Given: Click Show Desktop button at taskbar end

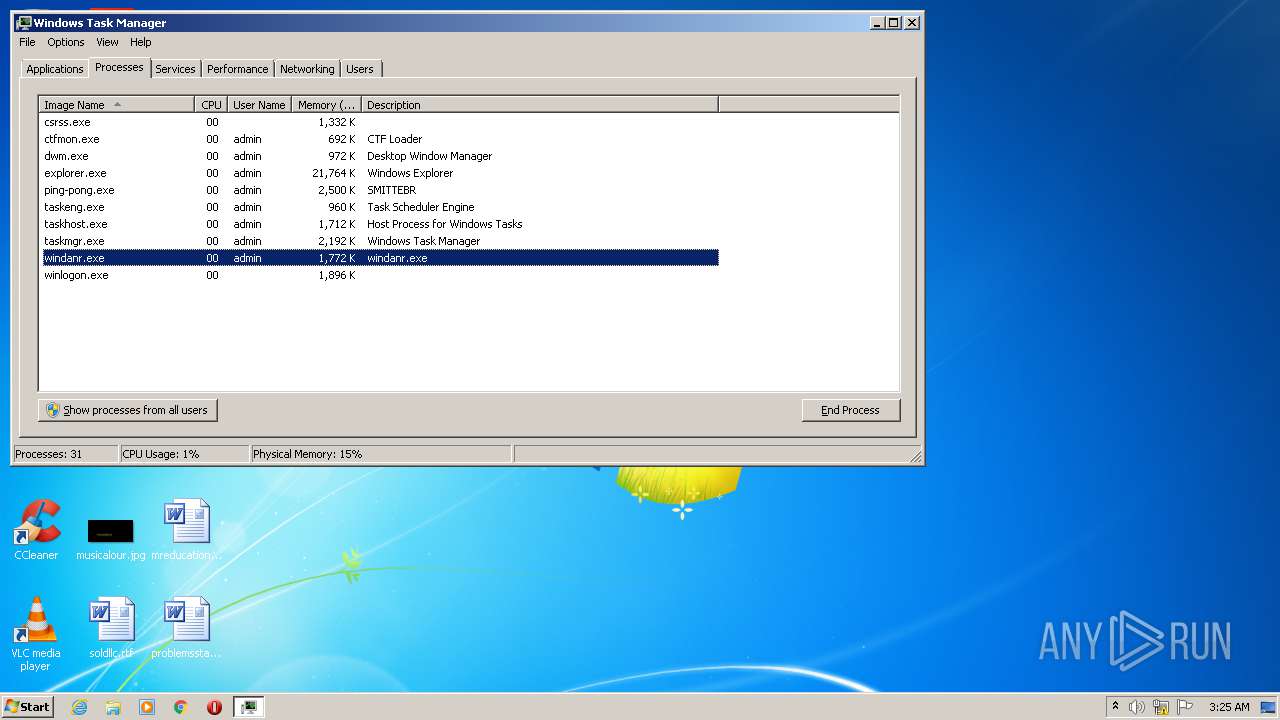Looking at the screenshot, I should point(1269,707).
